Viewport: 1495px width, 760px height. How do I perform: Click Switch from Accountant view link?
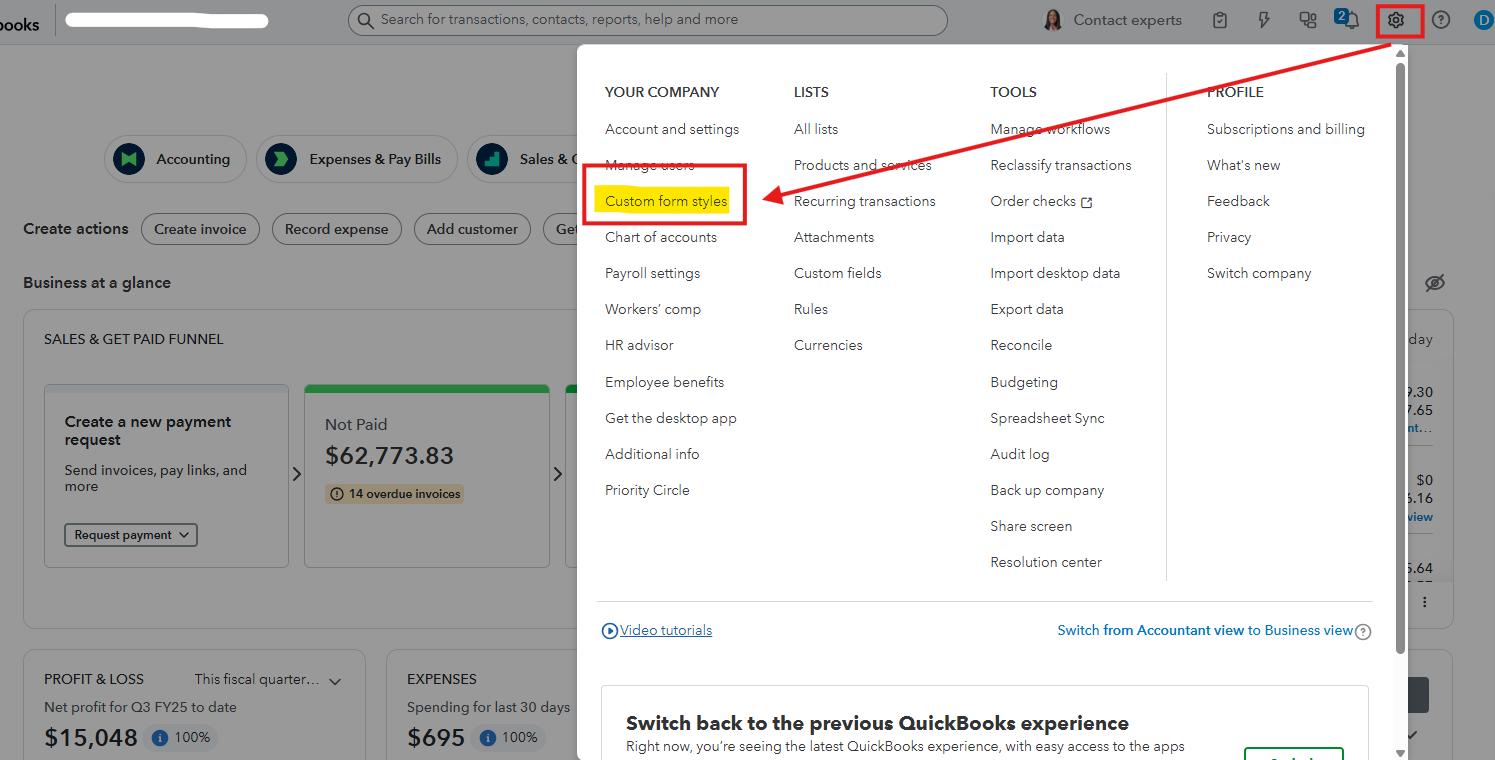click(1204, 630)
